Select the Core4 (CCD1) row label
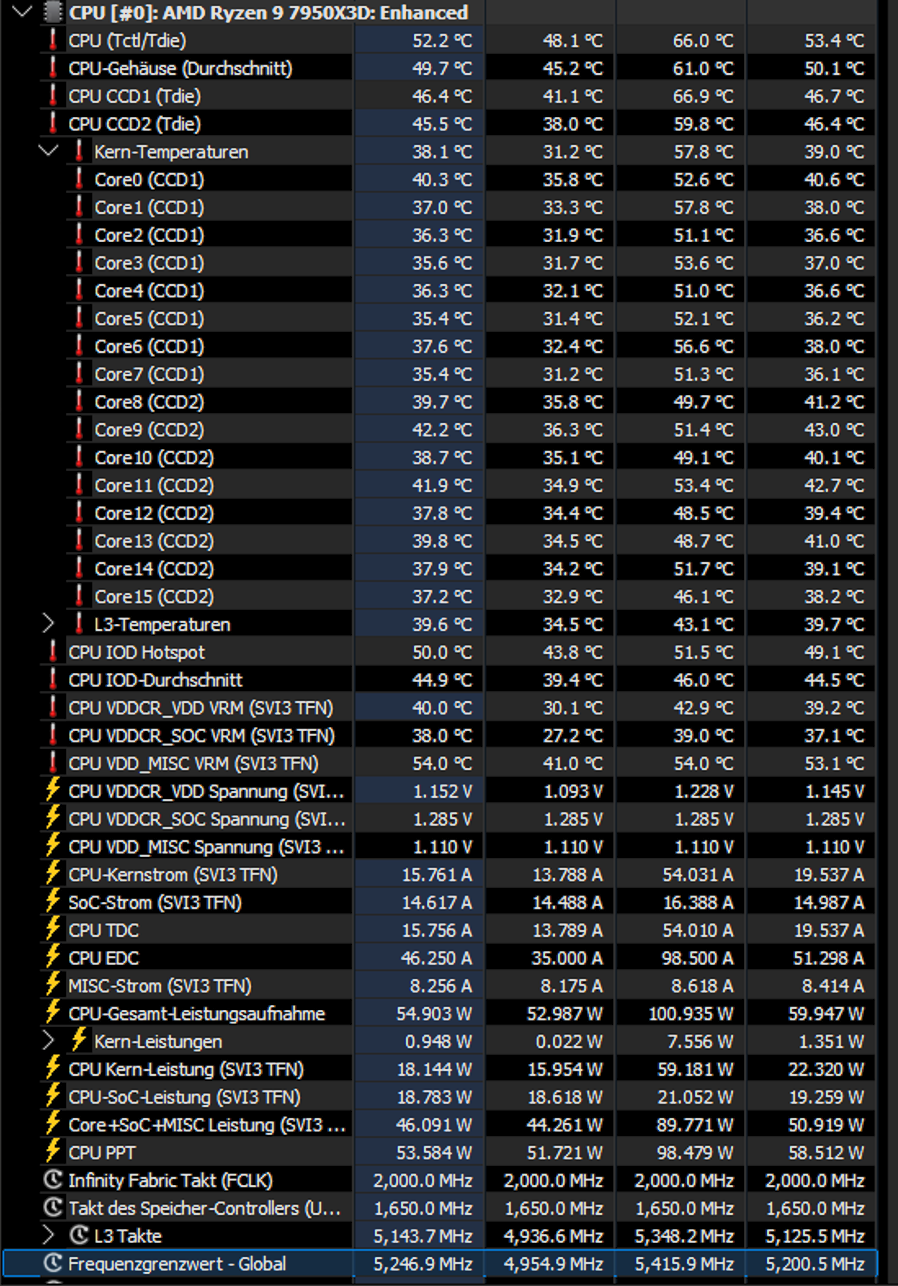898x1286 pixels. tap(149, 291)
